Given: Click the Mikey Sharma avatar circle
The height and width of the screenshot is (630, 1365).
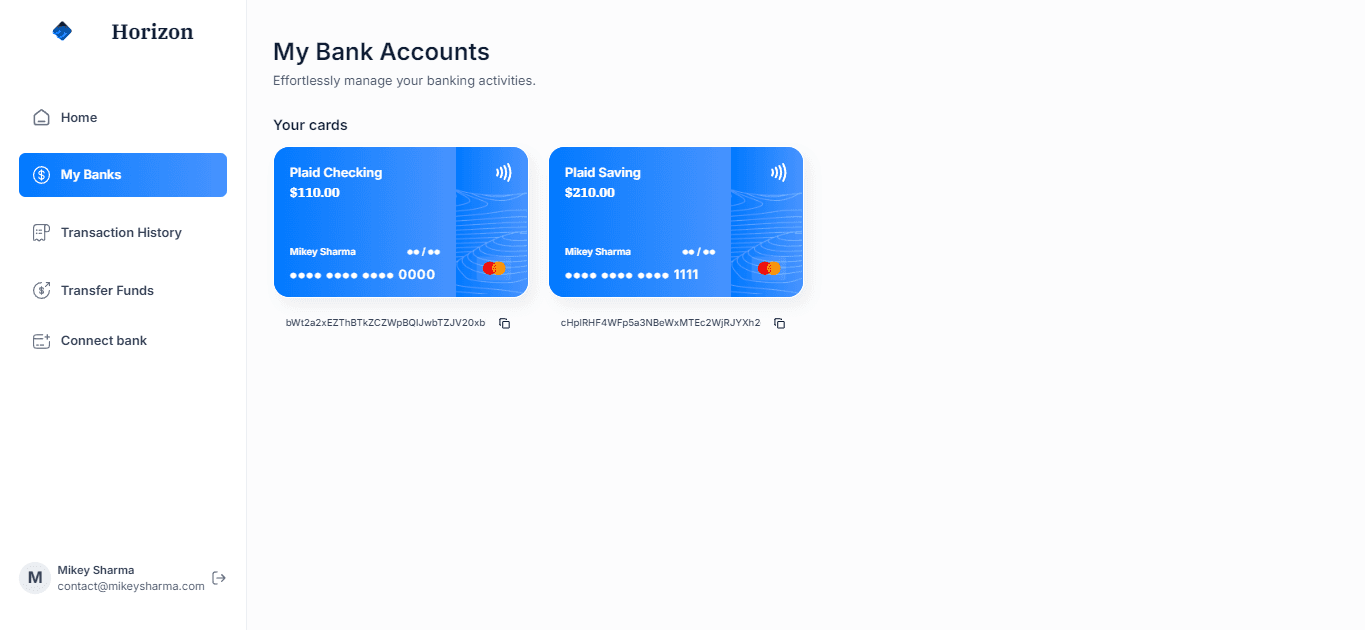Looking at the screenshot, I should tap(35, 578).
